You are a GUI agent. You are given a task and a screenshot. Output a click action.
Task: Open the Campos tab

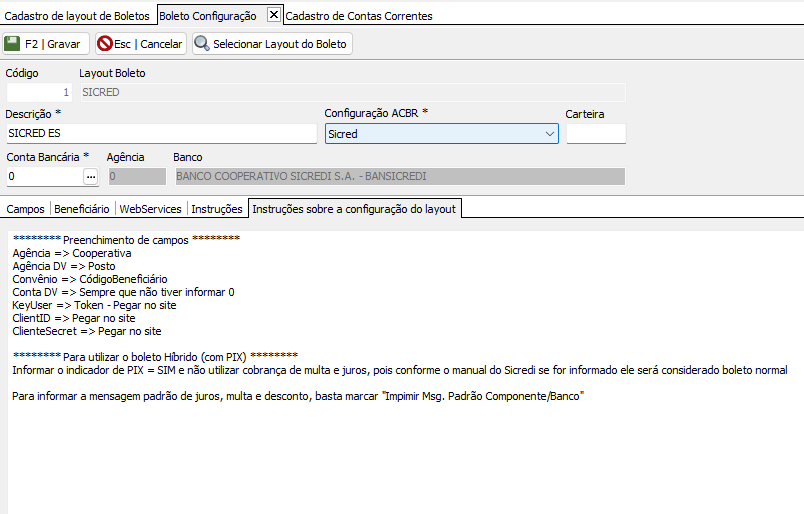pyautogui.click(x=26, y=209)
